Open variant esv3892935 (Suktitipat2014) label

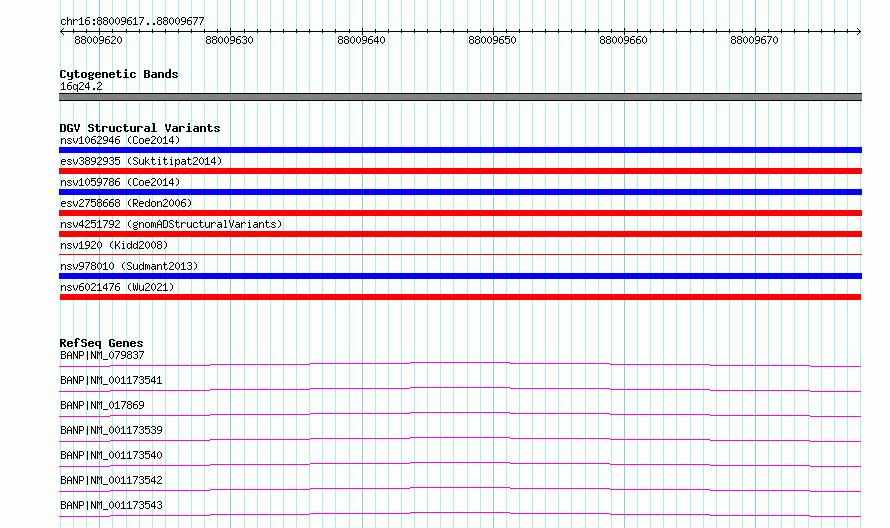point(141,161)
